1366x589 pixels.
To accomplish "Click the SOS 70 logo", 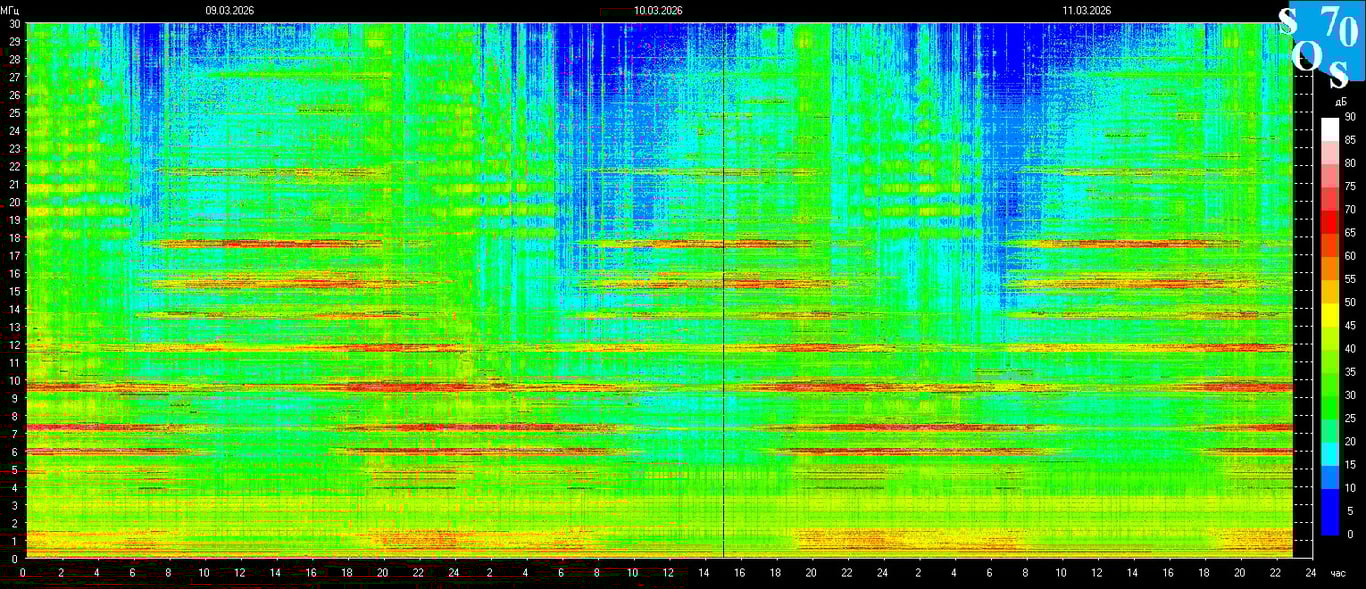I will (1321, 46).
